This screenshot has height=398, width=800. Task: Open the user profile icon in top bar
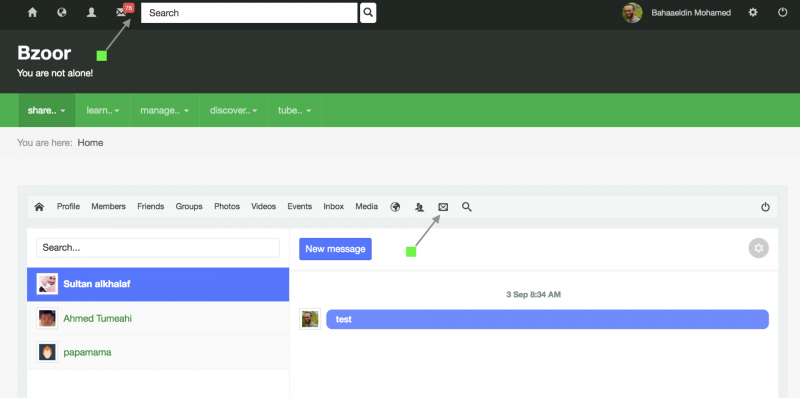[91, 13]
